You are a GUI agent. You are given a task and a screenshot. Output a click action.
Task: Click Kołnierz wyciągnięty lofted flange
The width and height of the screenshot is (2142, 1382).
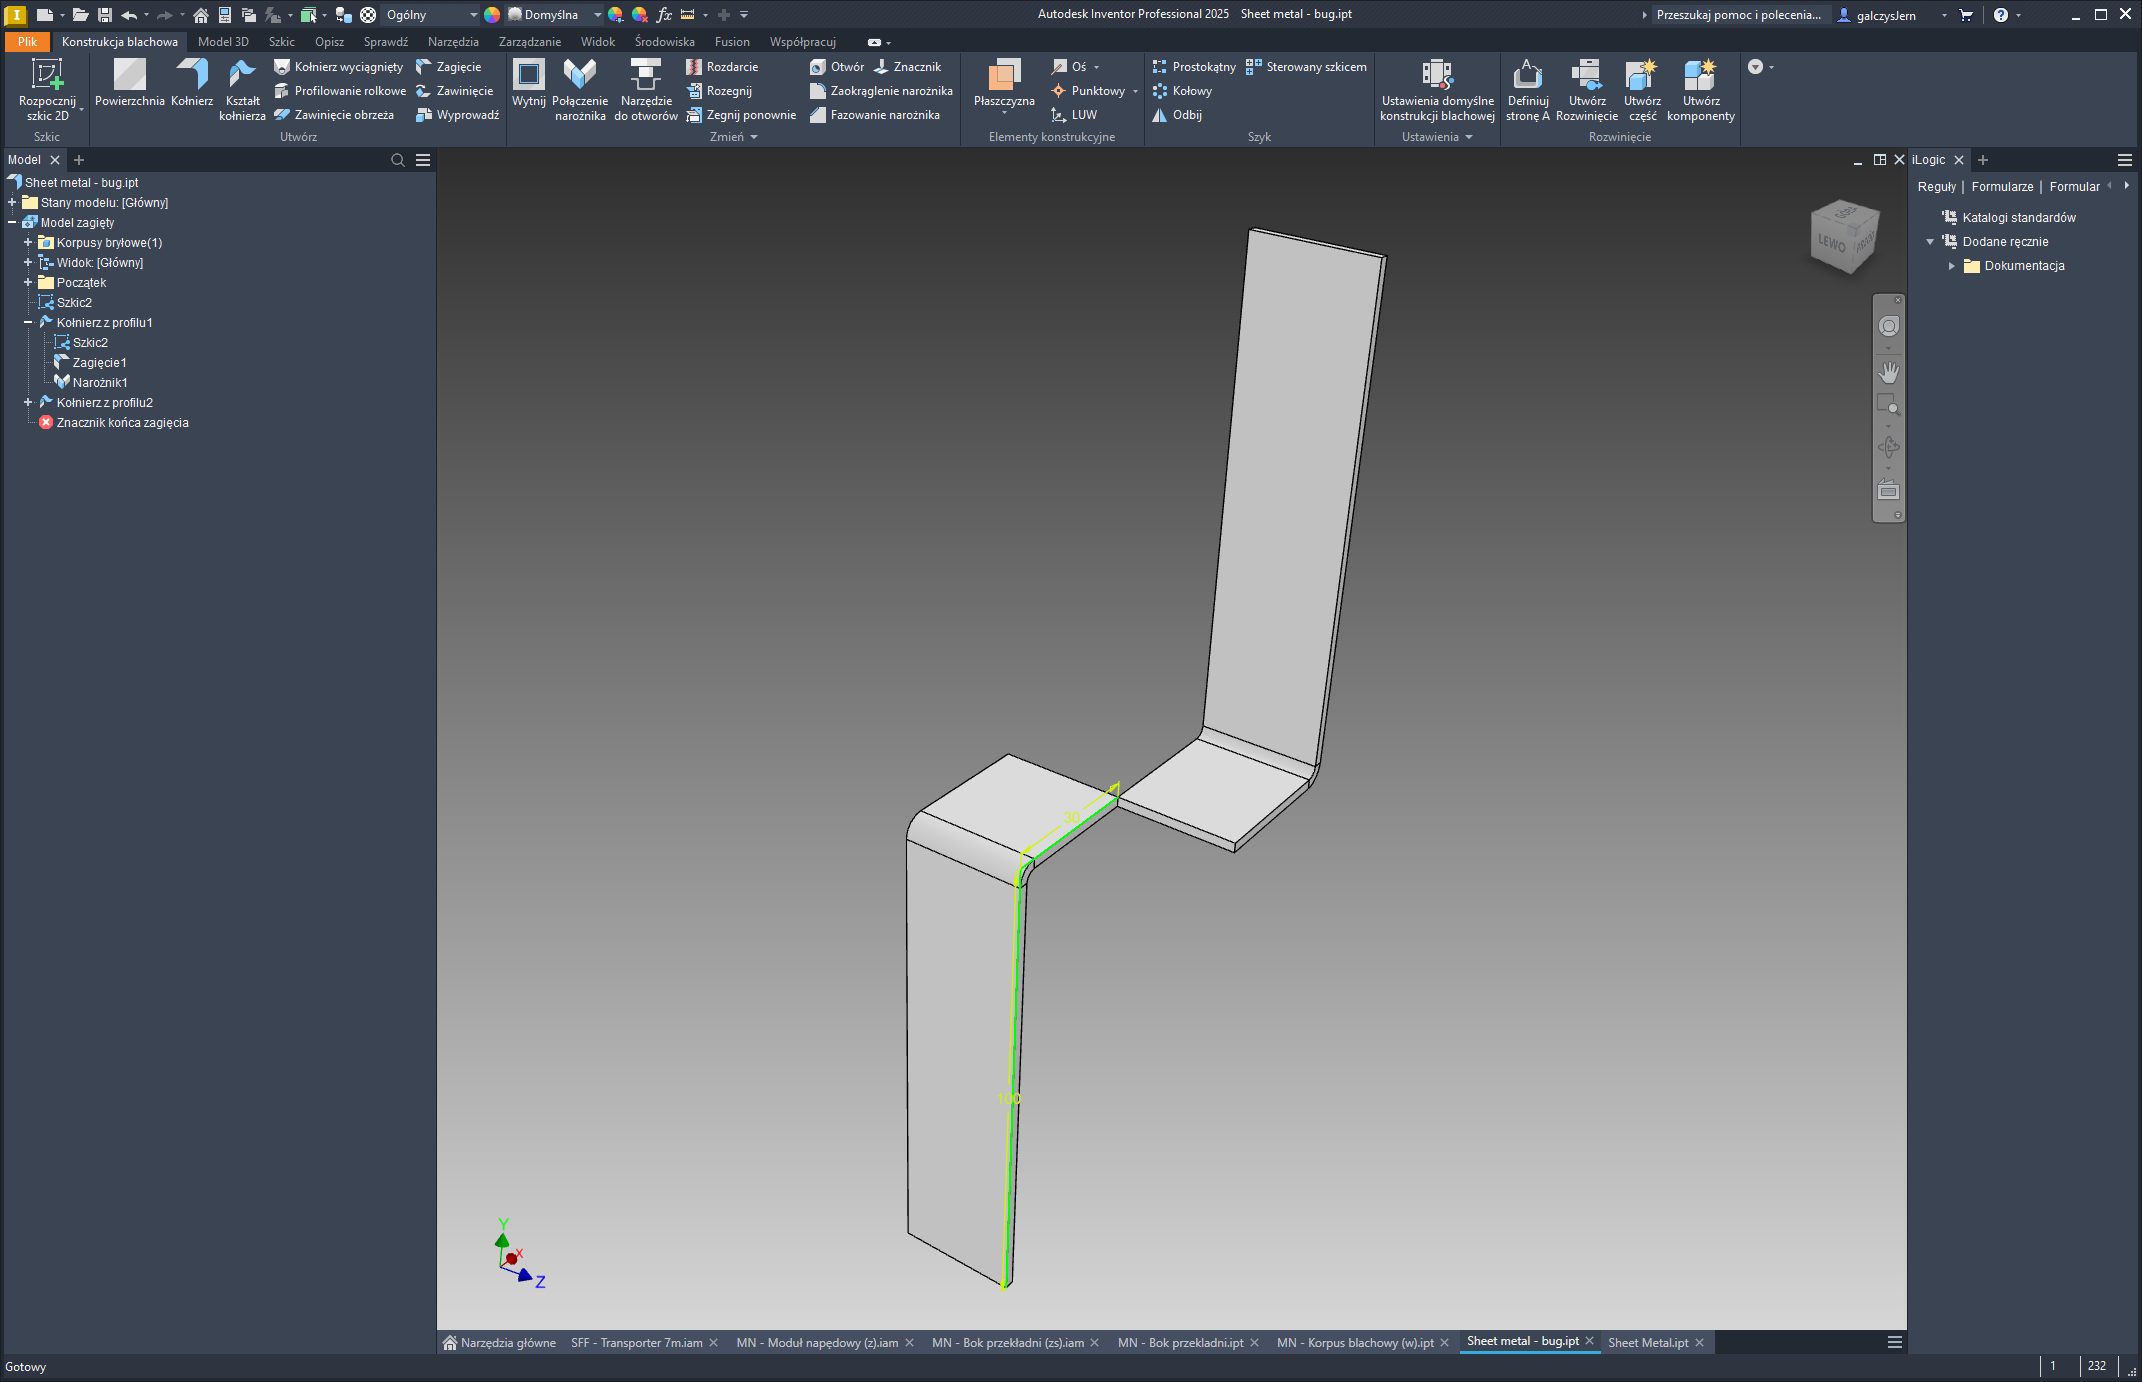[x=339, y=67]
